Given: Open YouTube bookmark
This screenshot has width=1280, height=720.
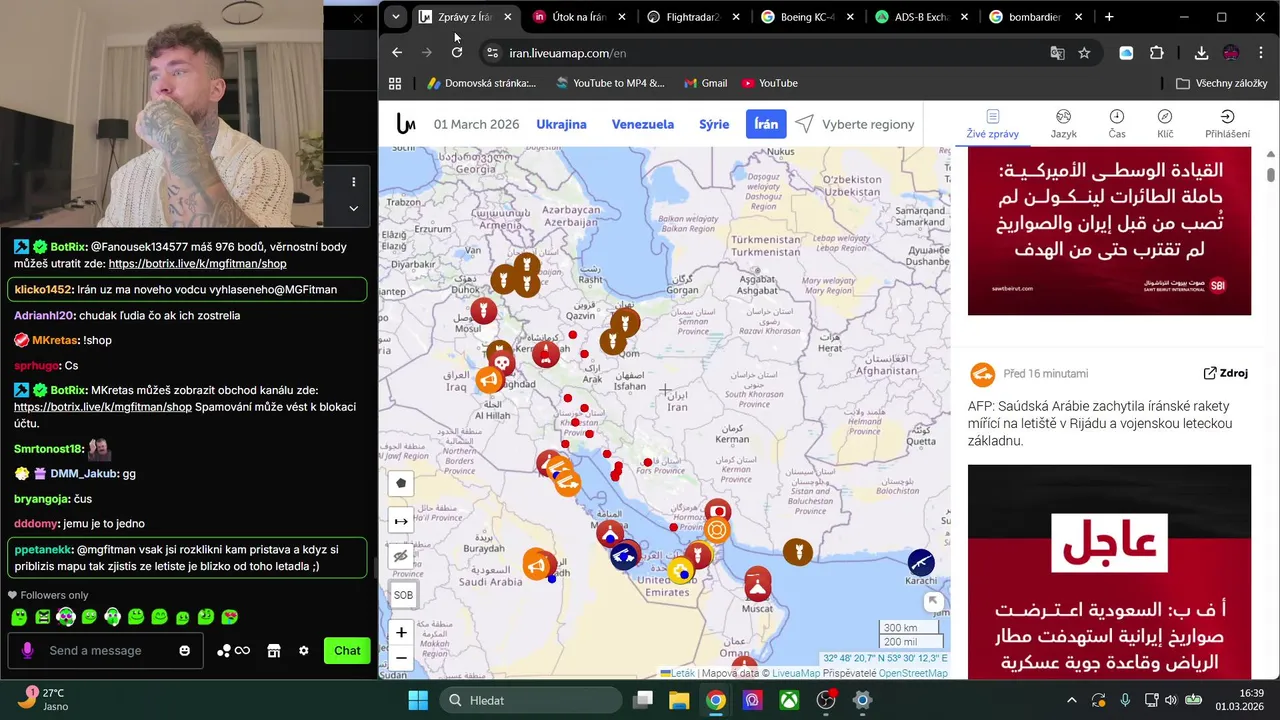Looking at the screenshot, I should (769, 83).
